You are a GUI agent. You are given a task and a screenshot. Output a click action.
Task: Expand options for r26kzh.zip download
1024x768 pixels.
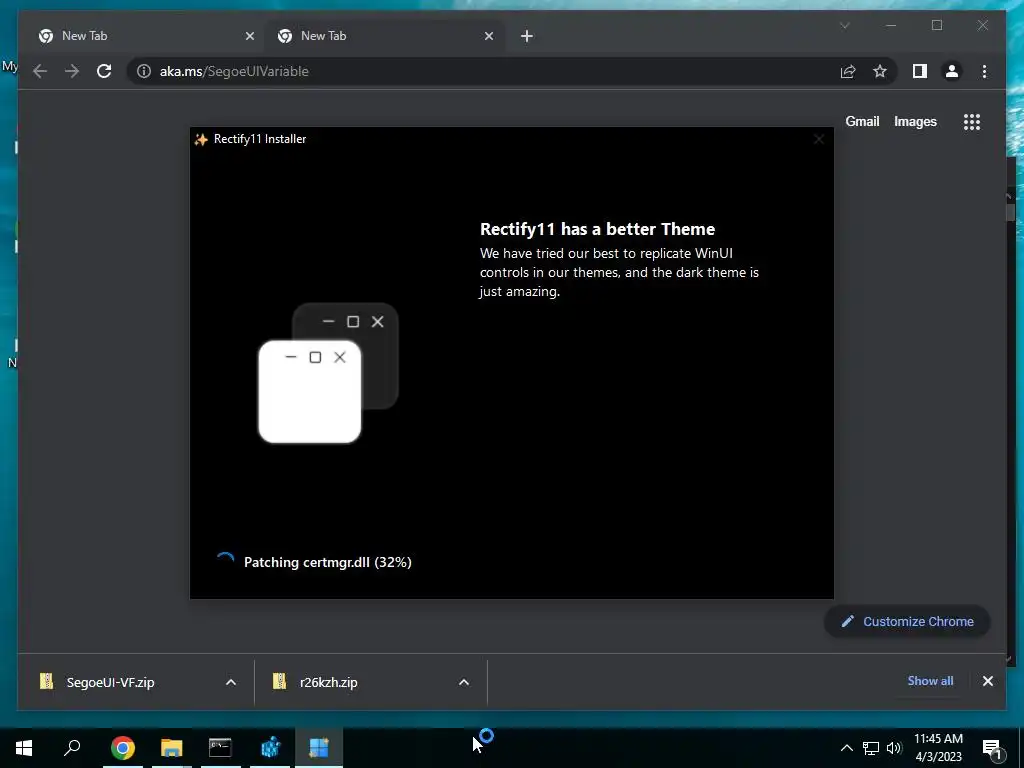464,682
